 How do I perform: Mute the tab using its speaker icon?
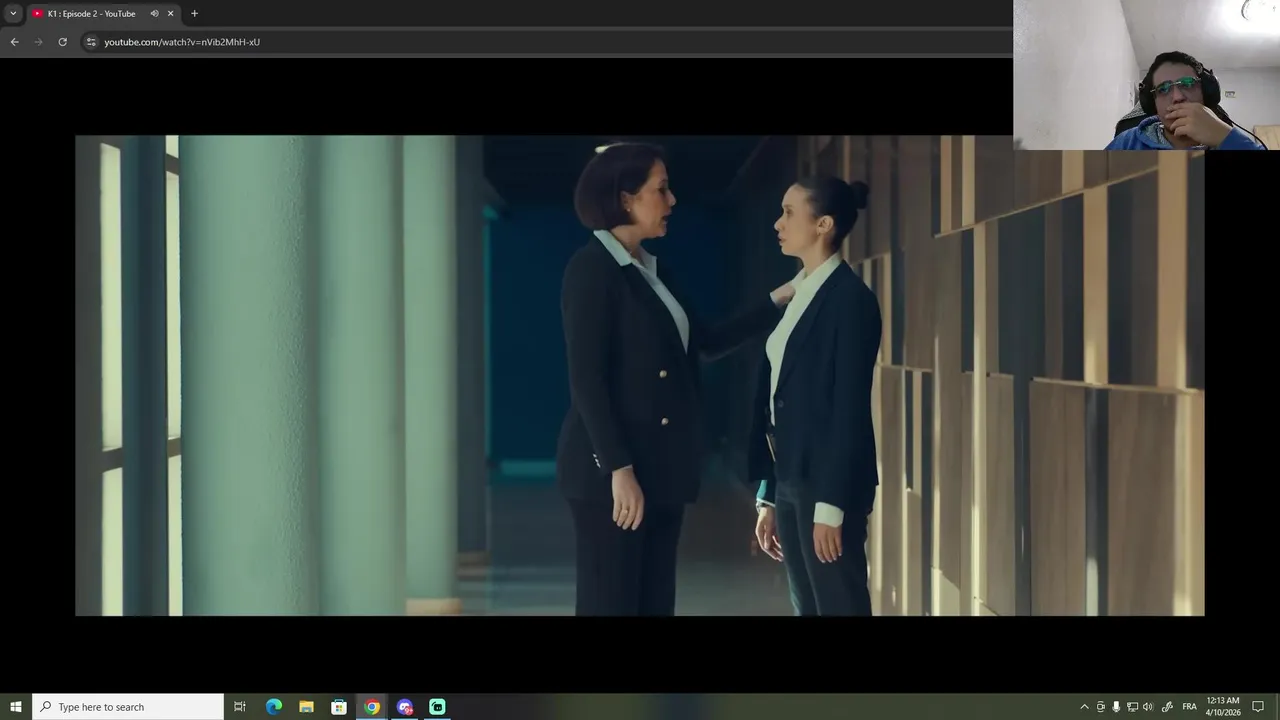(x=154, y=14)
